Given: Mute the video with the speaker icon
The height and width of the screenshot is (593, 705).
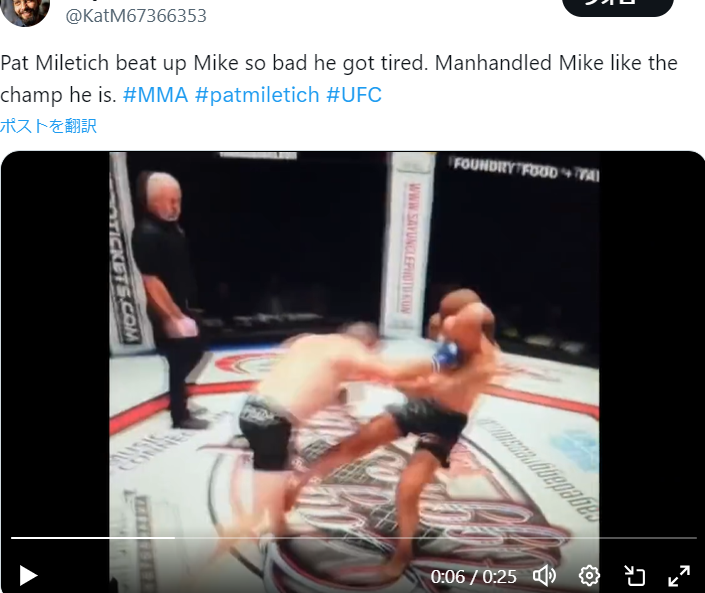Looking at the screenshot, I should click(544, 576).
